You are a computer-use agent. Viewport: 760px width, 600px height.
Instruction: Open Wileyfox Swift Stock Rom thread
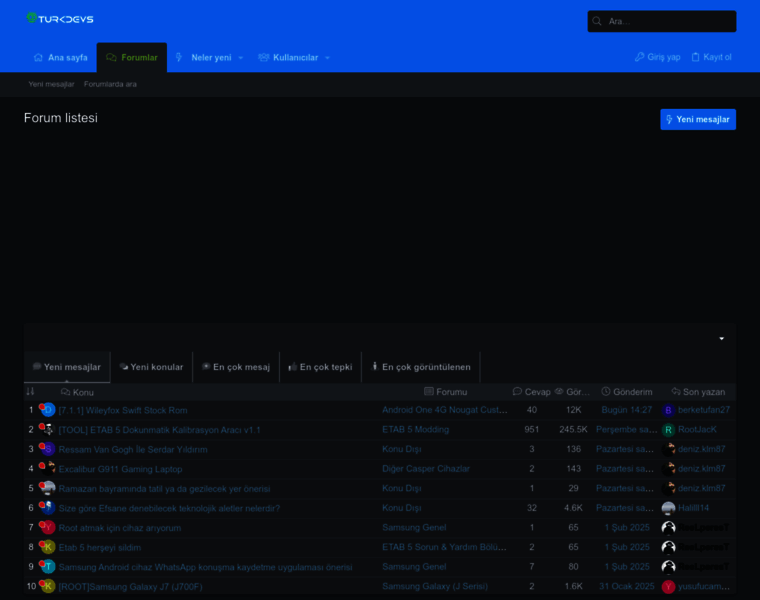pyautogui.click(x=123, y=410)
